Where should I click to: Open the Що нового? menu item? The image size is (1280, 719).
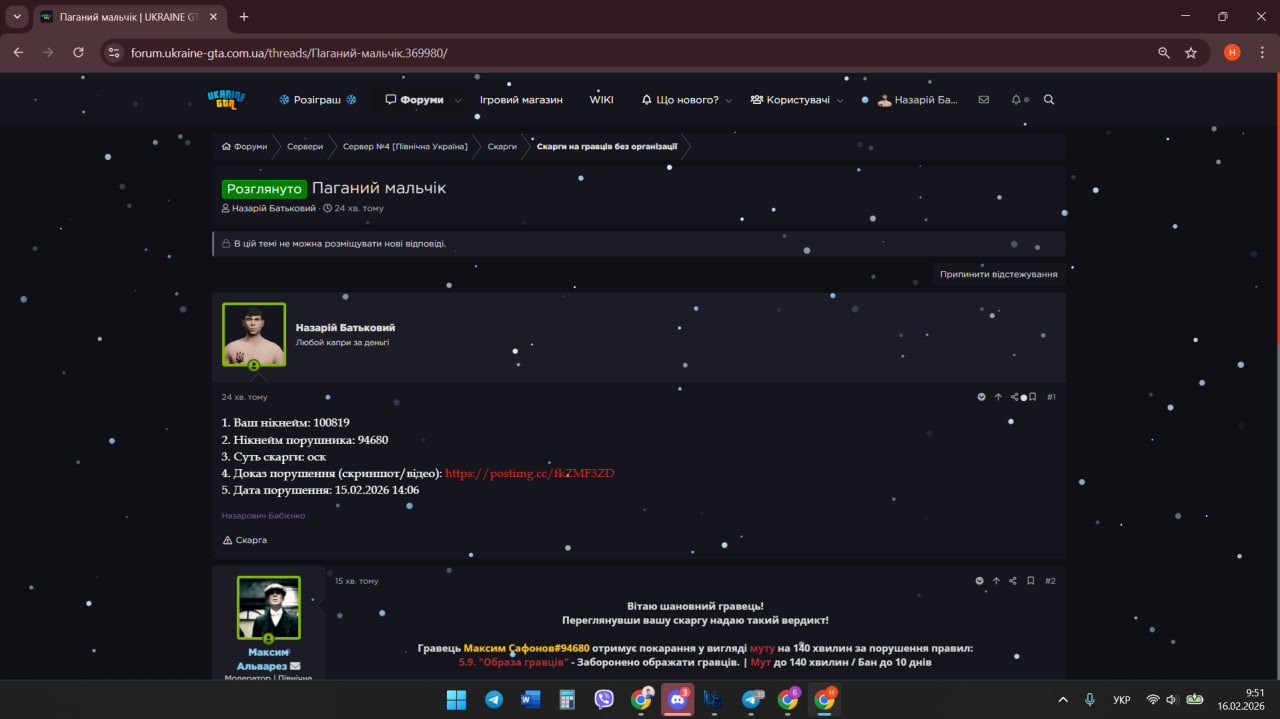680,100
